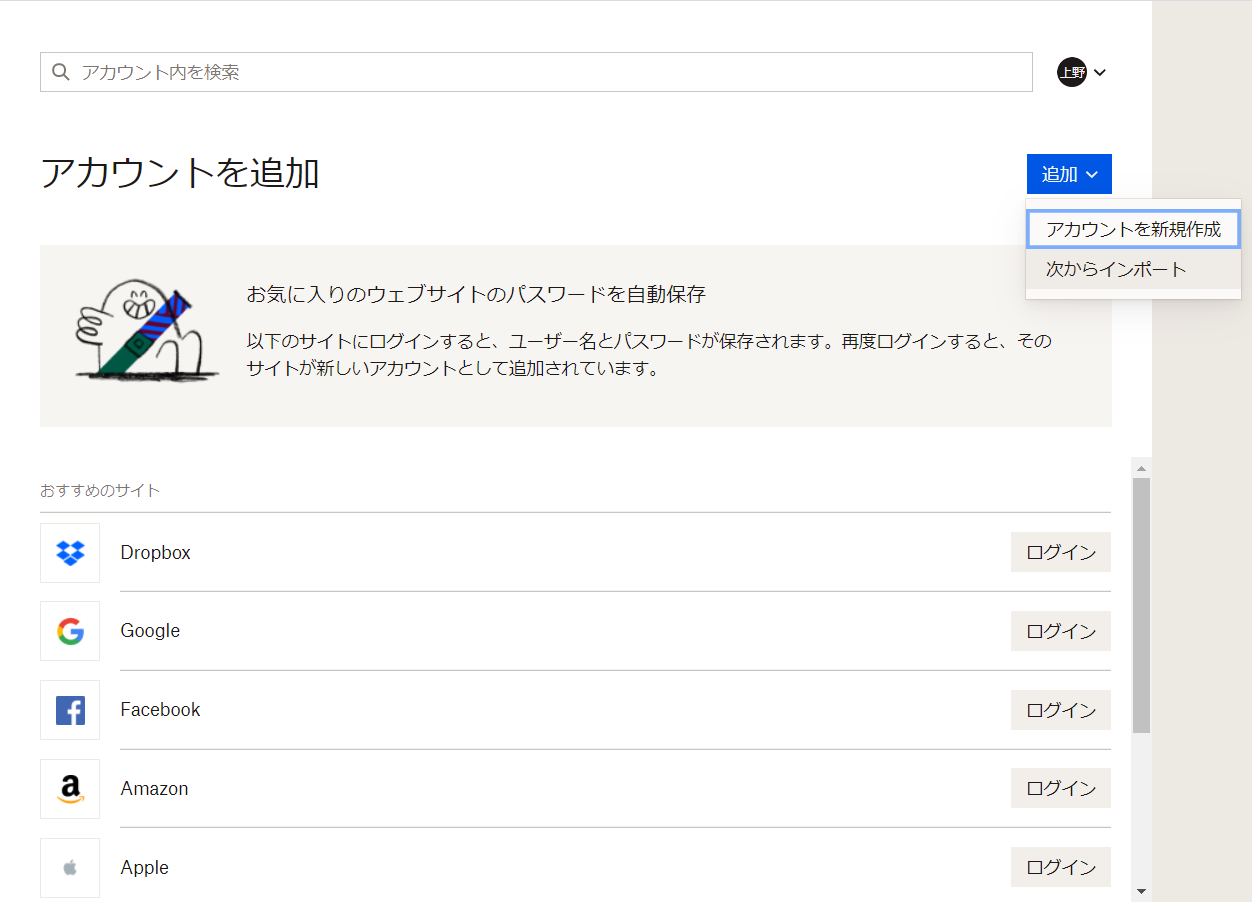Viewport: 1252px width, 902px height.
Task: Click the Amazon logo icon
Action: (x=70, y=789)
